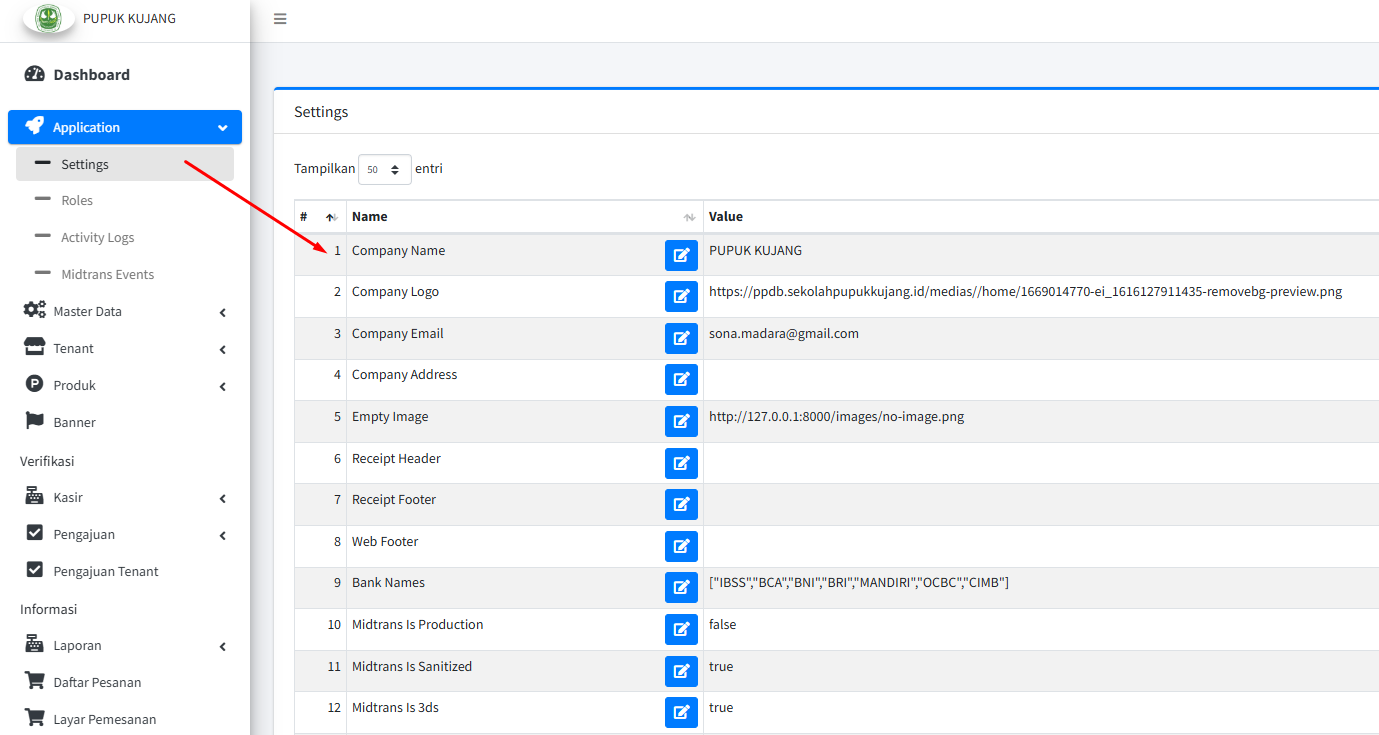Edit the Web Footer setting
1379x735 pixels.
coord(681,546)
